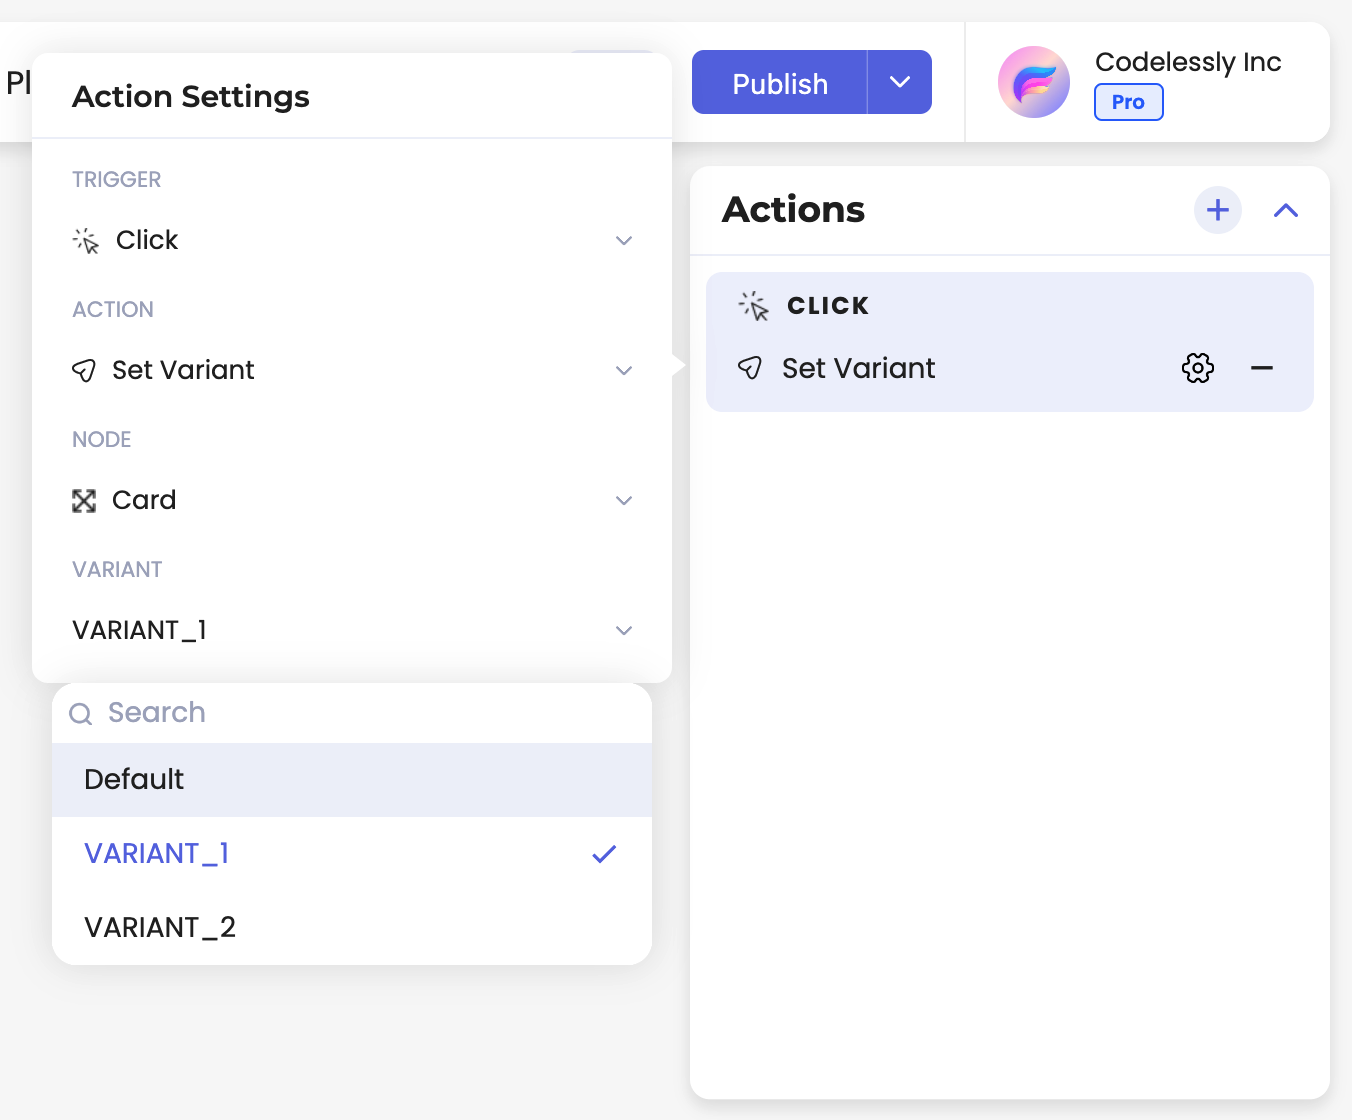Click the Publish button
The width and height of the screenshot is (1352, 1120).
(x=780, y=83)
